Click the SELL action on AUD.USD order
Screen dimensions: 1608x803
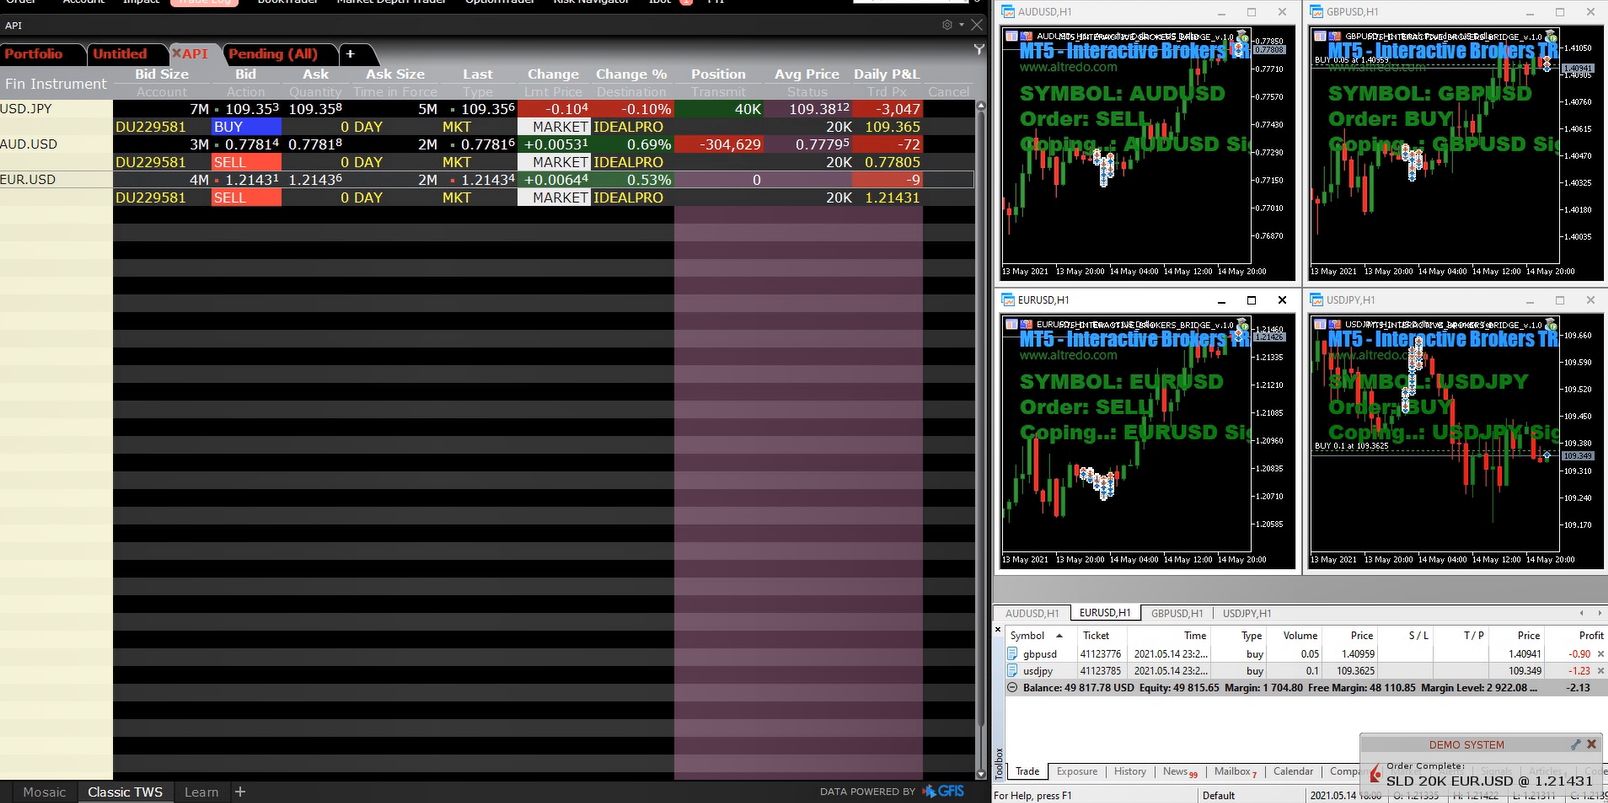[246, 162]
